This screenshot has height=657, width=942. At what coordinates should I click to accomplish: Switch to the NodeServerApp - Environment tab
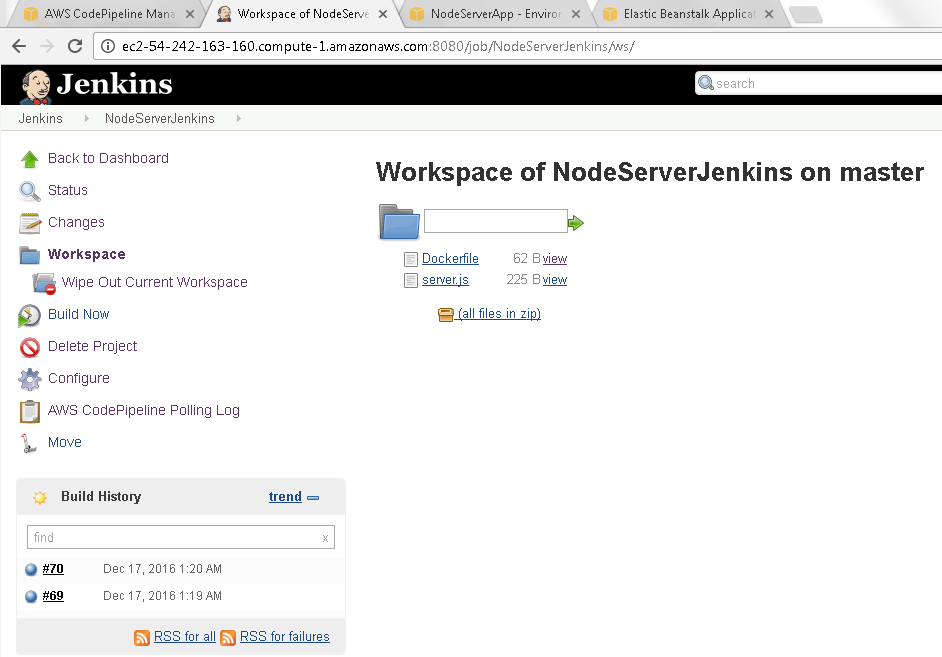(496, 14)
